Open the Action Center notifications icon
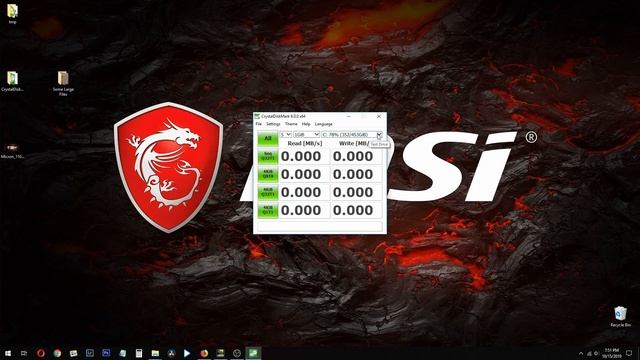Viewport: 640px width, 360px height. point(629,353)
